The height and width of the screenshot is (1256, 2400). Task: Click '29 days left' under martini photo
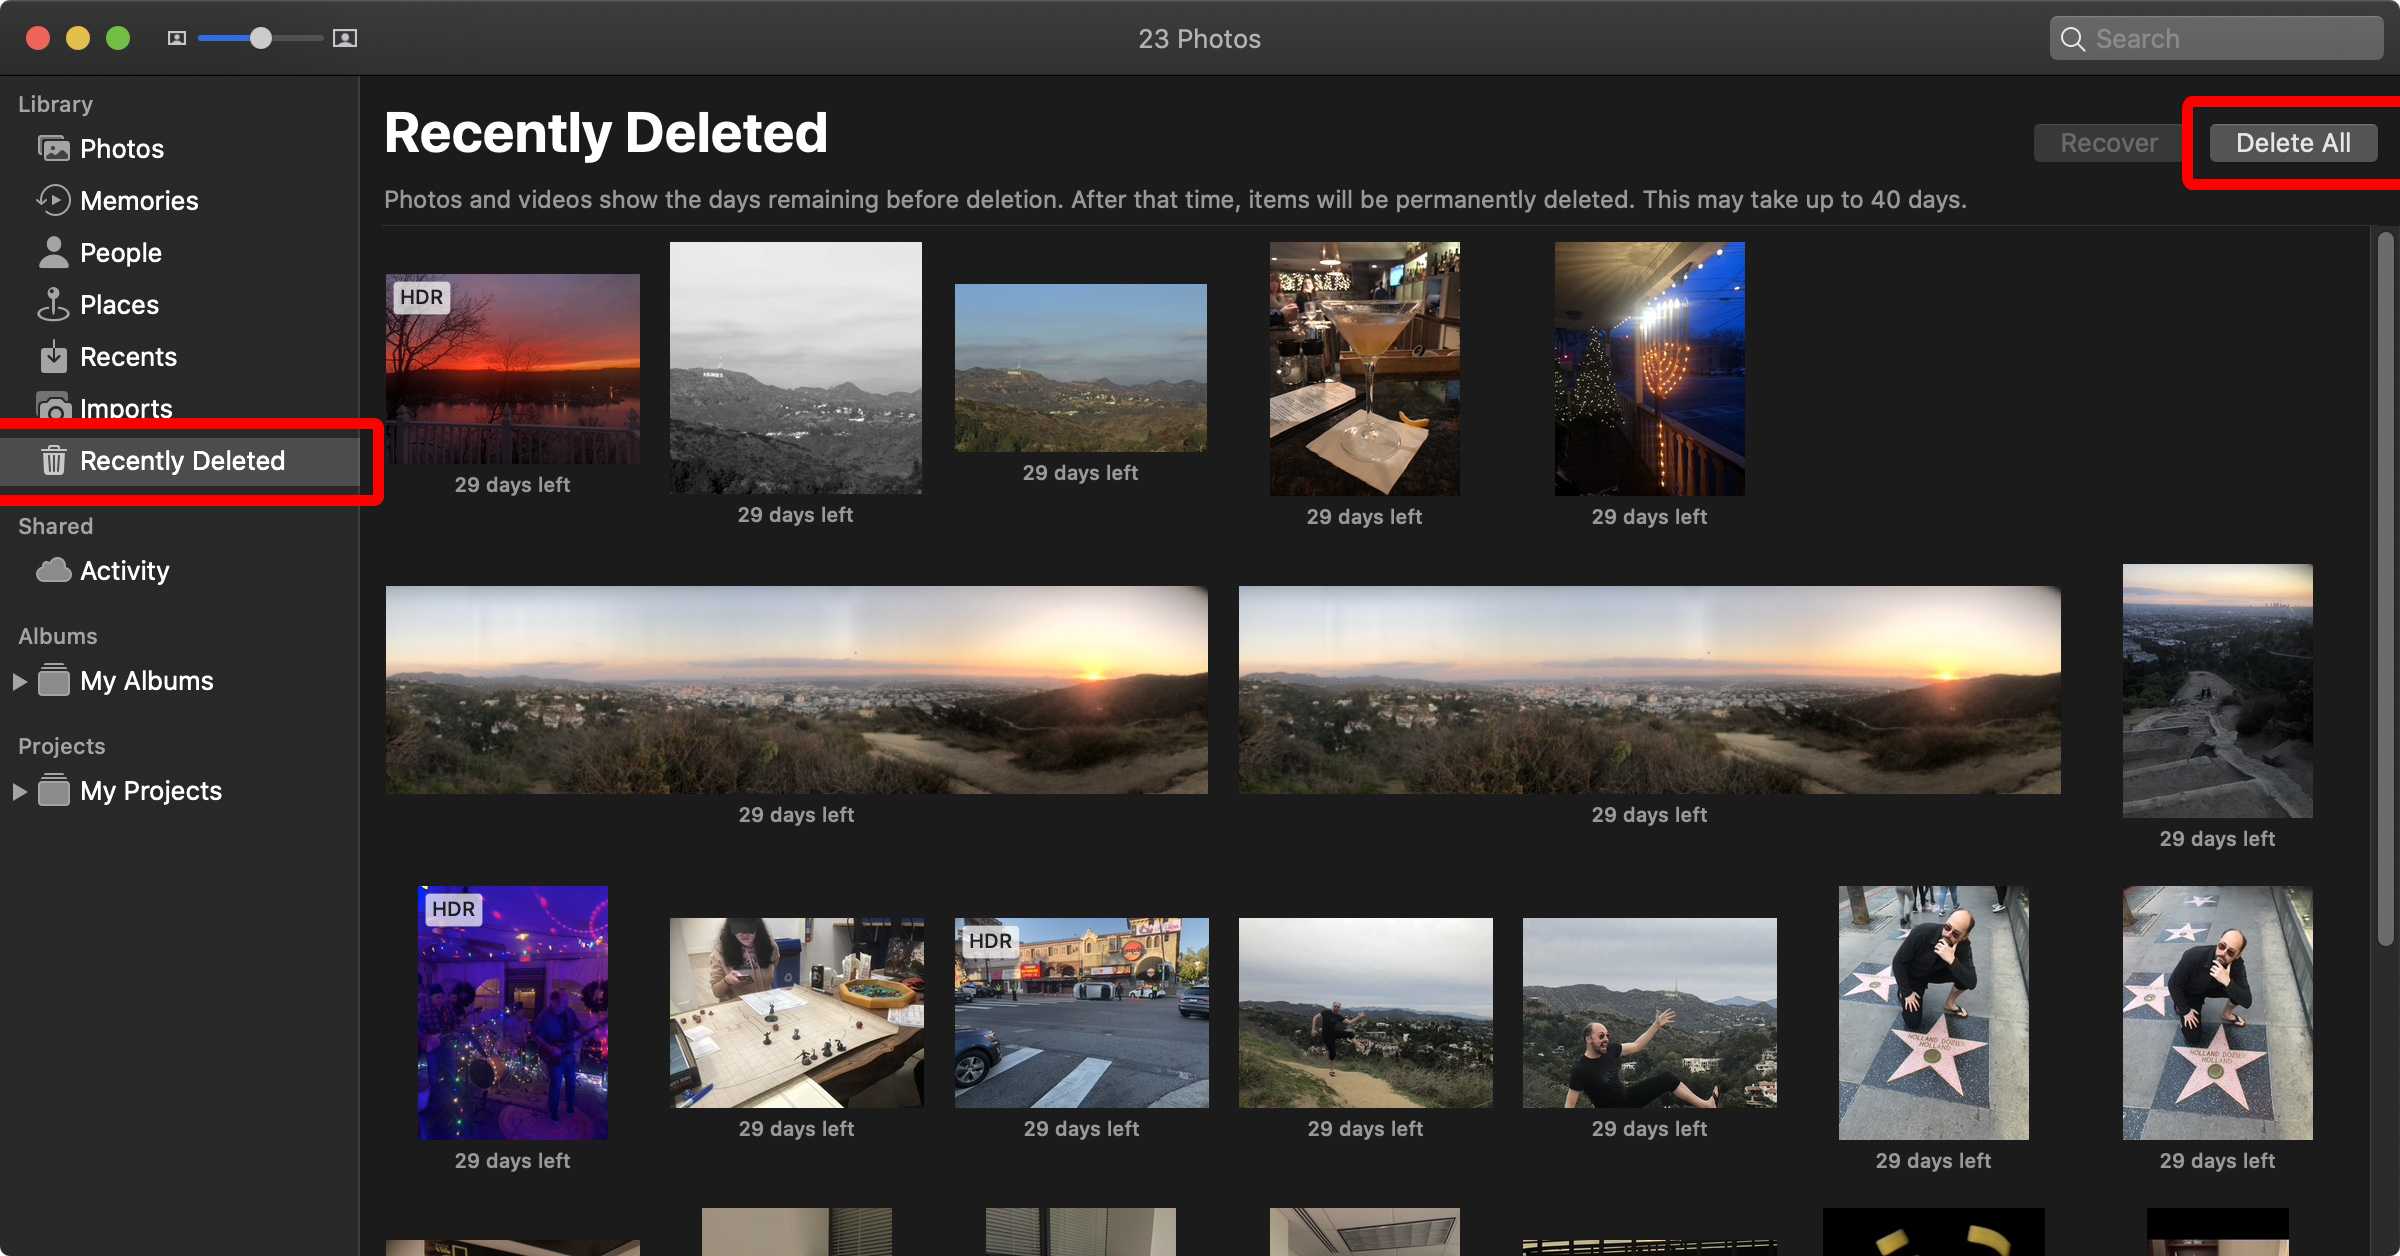click(1365, 517)
